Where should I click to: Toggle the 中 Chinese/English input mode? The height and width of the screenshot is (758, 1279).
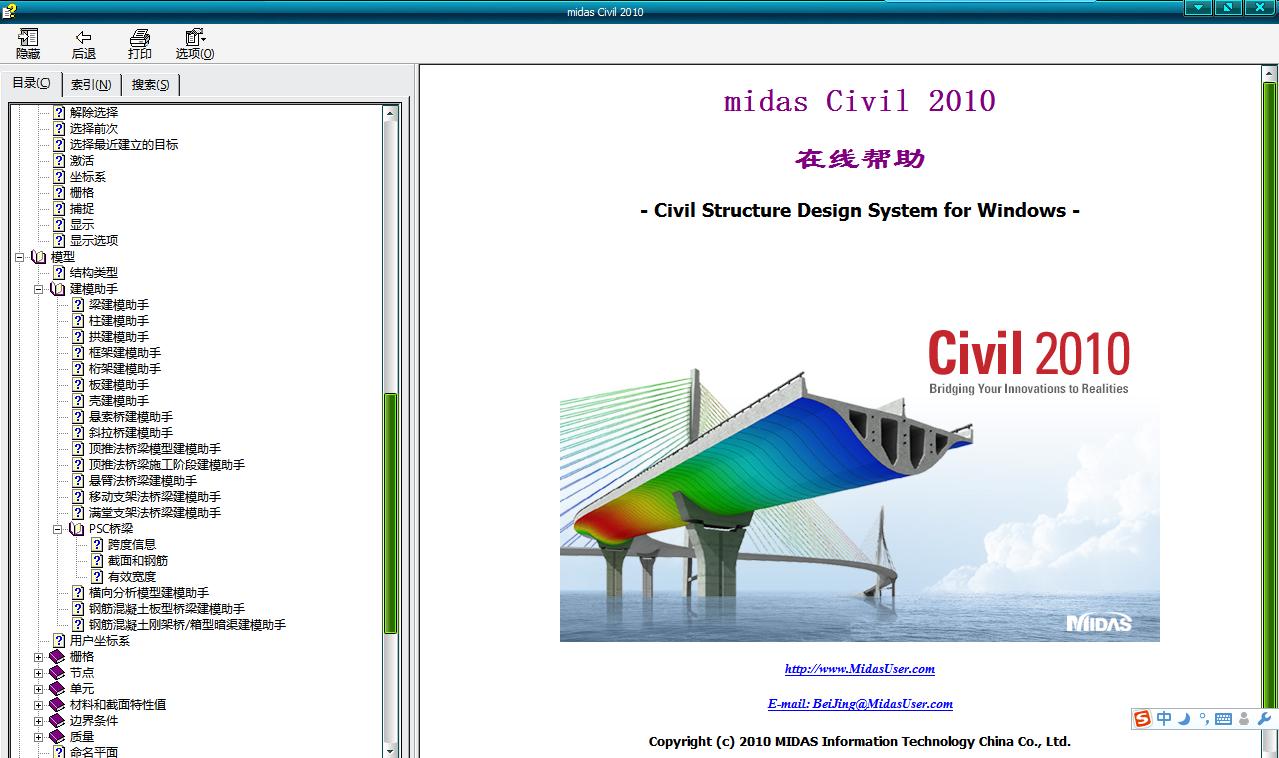coord(1164,719)
